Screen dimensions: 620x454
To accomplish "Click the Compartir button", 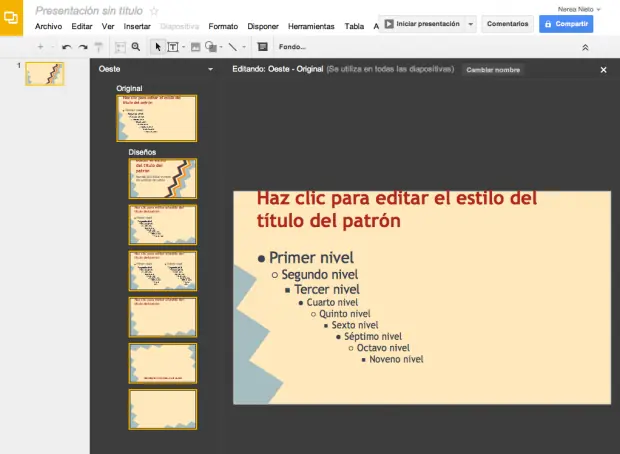I will tap(566, 23).
